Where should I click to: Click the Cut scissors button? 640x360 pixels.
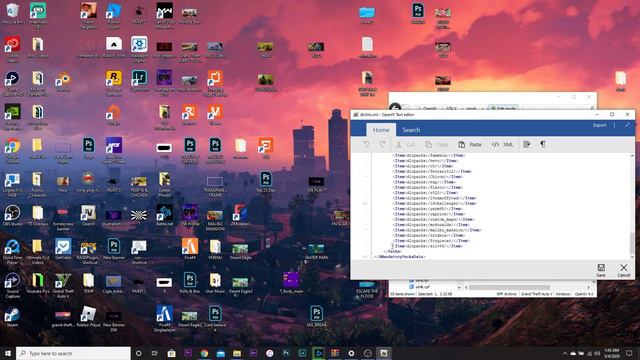[405, 144]
